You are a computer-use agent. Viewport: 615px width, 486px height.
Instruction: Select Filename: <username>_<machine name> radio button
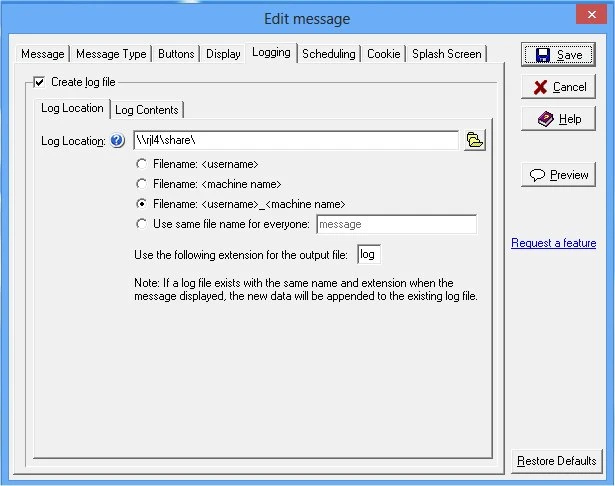(142, 204)
